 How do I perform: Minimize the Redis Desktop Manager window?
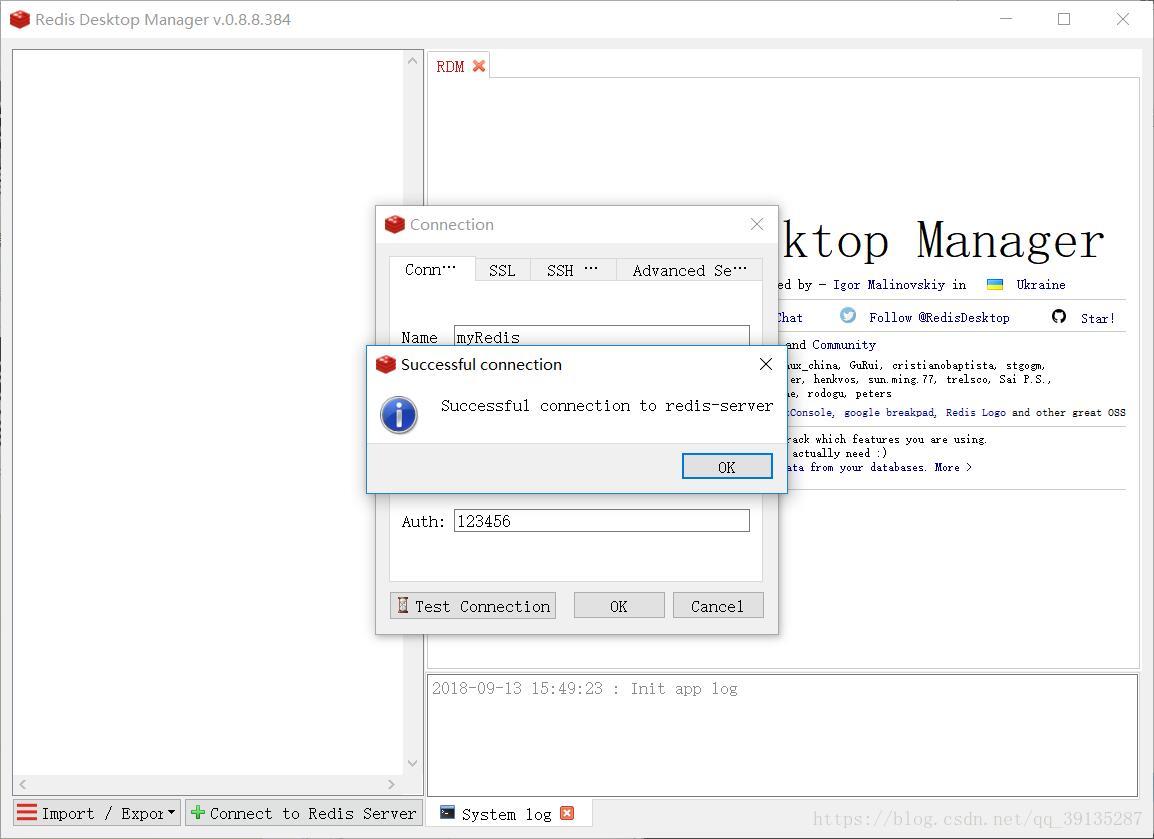1006,19
